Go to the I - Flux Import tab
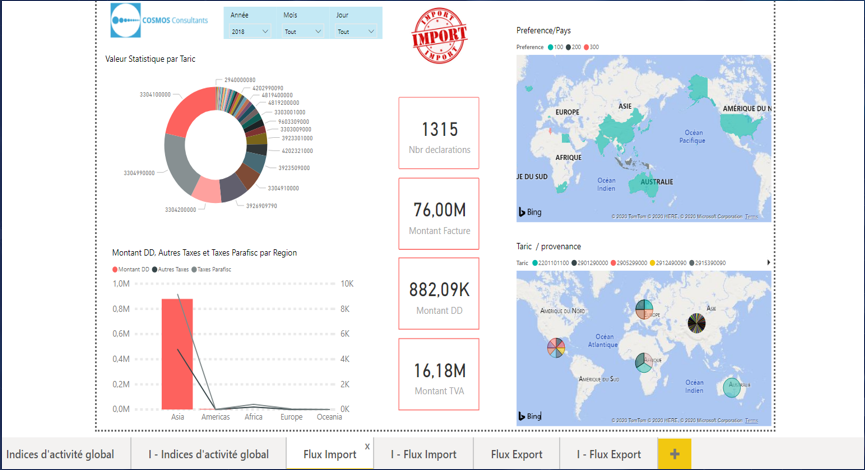The image size is (865, 470). [424, 454]
